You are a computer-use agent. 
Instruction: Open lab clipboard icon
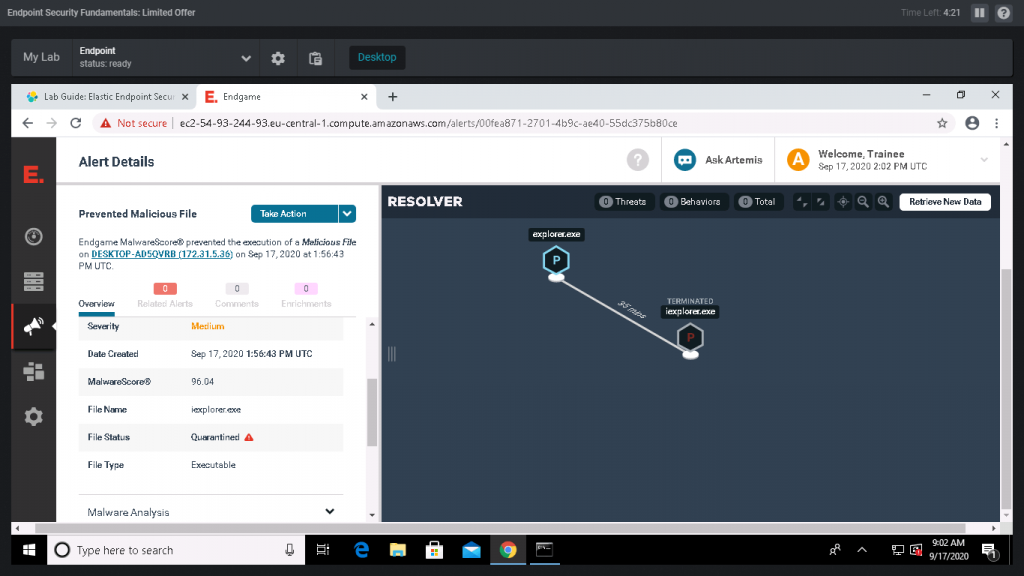click(315, 58)
